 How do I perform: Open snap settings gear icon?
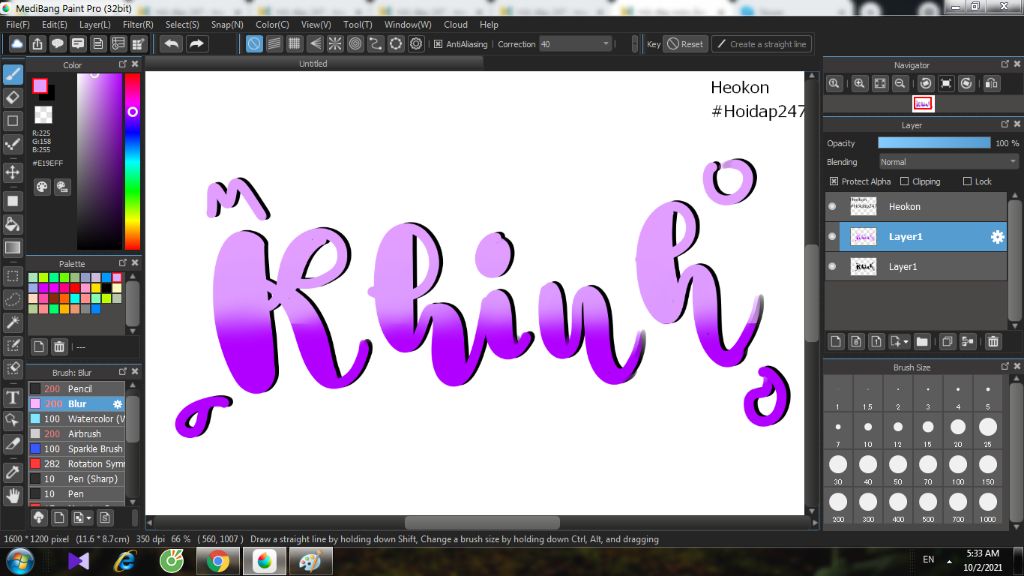click(416, 44)
